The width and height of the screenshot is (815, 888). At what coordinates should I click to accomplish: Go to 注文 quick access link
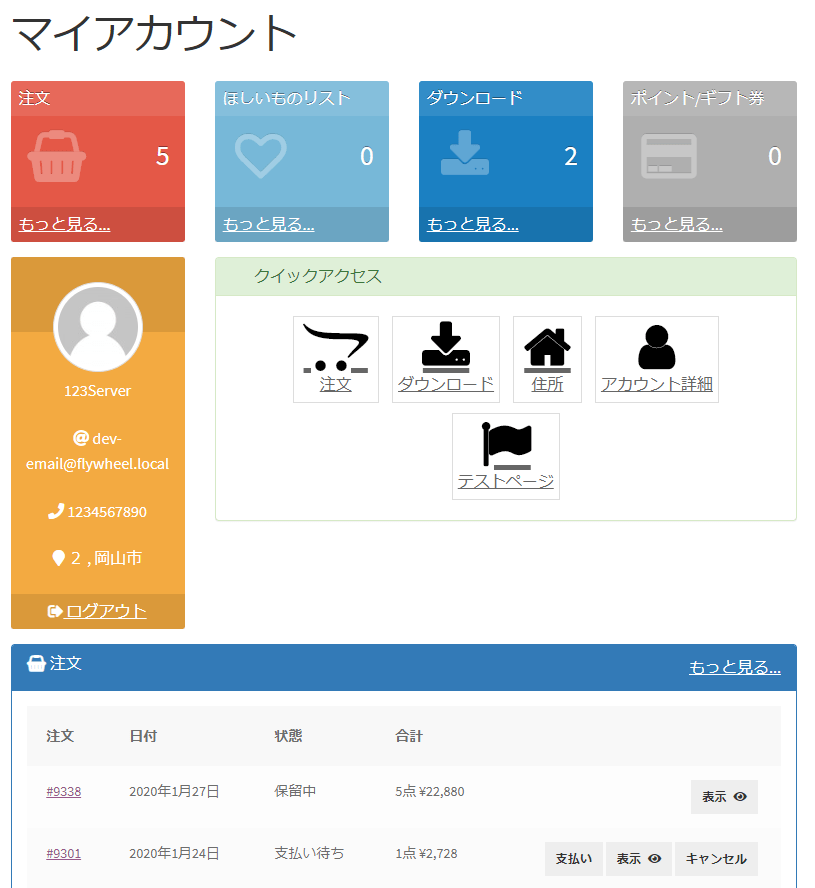coord(335,384)
